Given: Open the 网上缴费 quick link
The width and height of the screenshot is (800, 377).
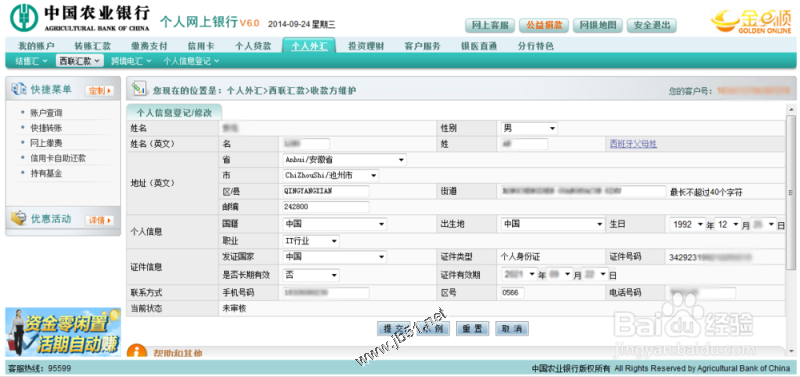Looking at the screenshot, I should pos(46,143).
